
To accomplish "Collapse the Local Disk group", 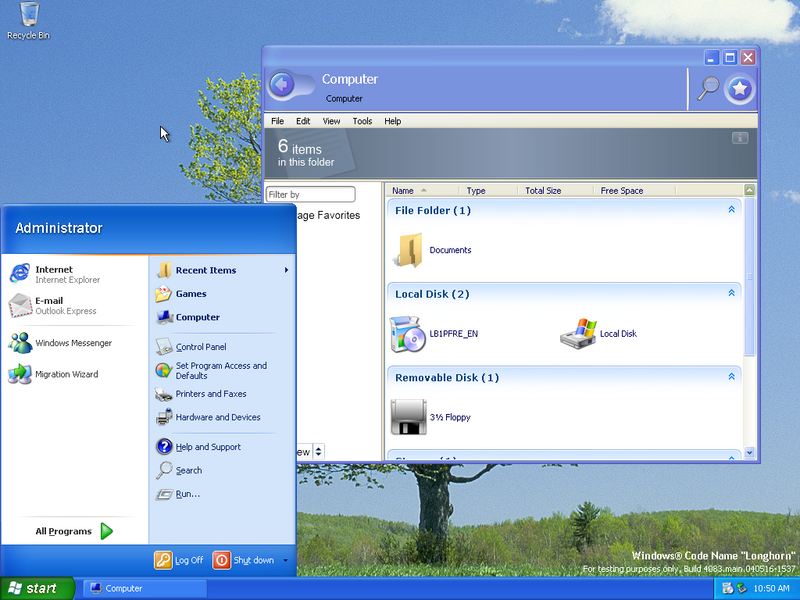I will point(731,294).
